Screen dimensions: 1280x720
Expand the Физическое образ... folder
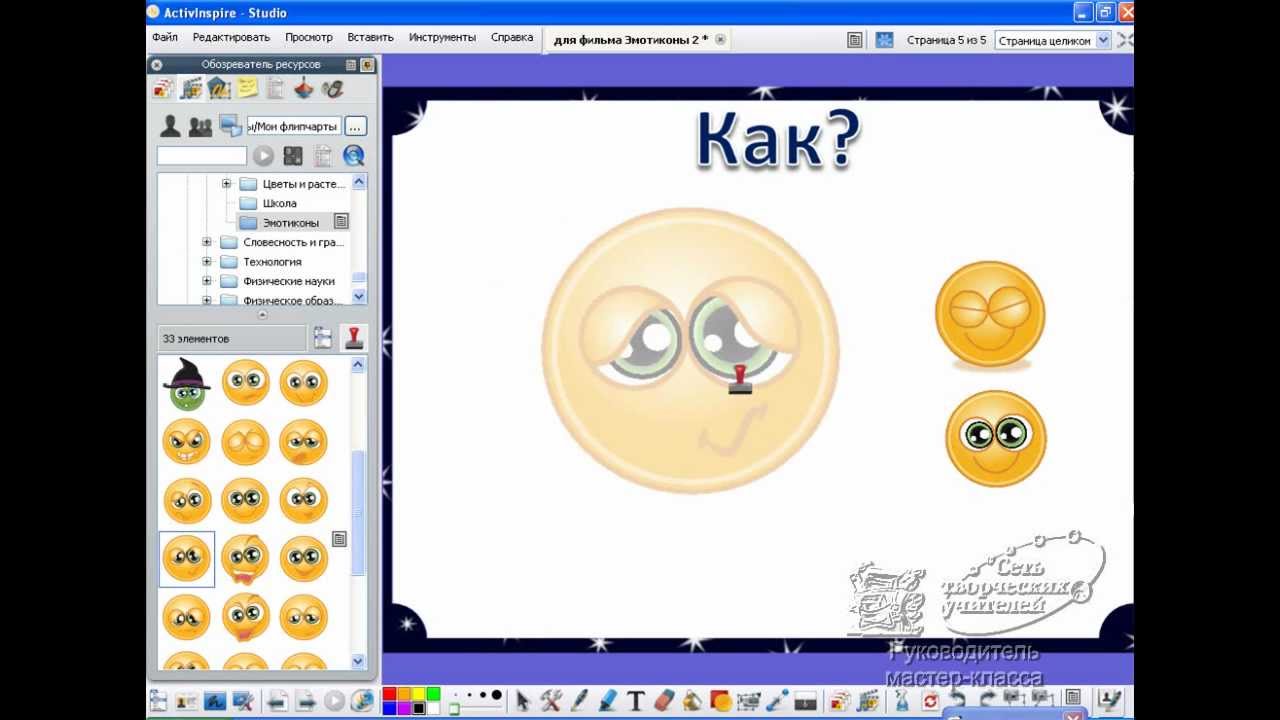[207, 300]
